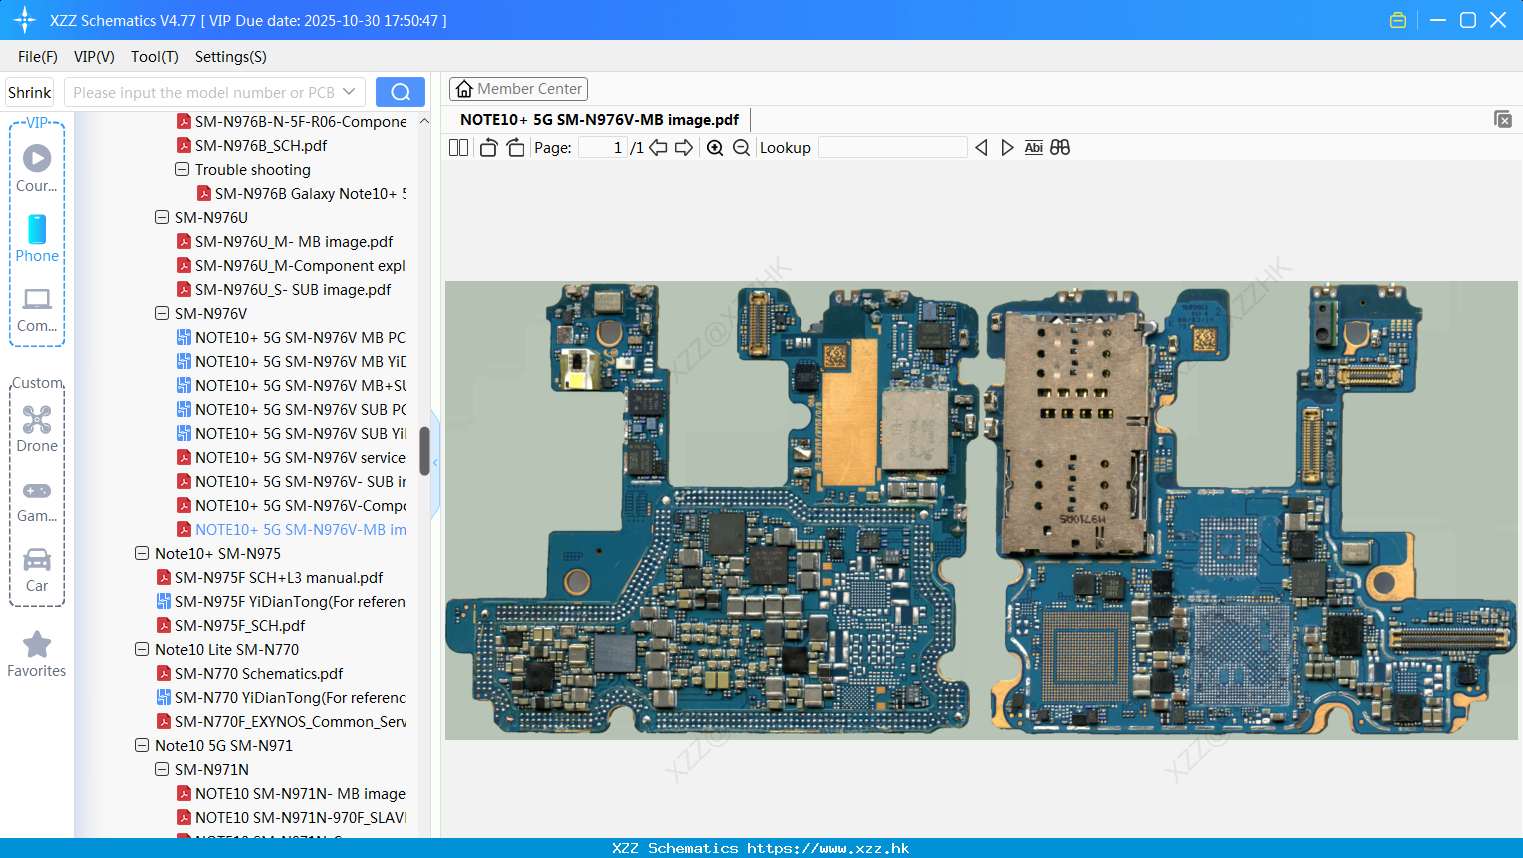This screenshot has height=858, width=1523.
Task: Click the shopping bag icon in title bar
Action: click(1398, 20)
